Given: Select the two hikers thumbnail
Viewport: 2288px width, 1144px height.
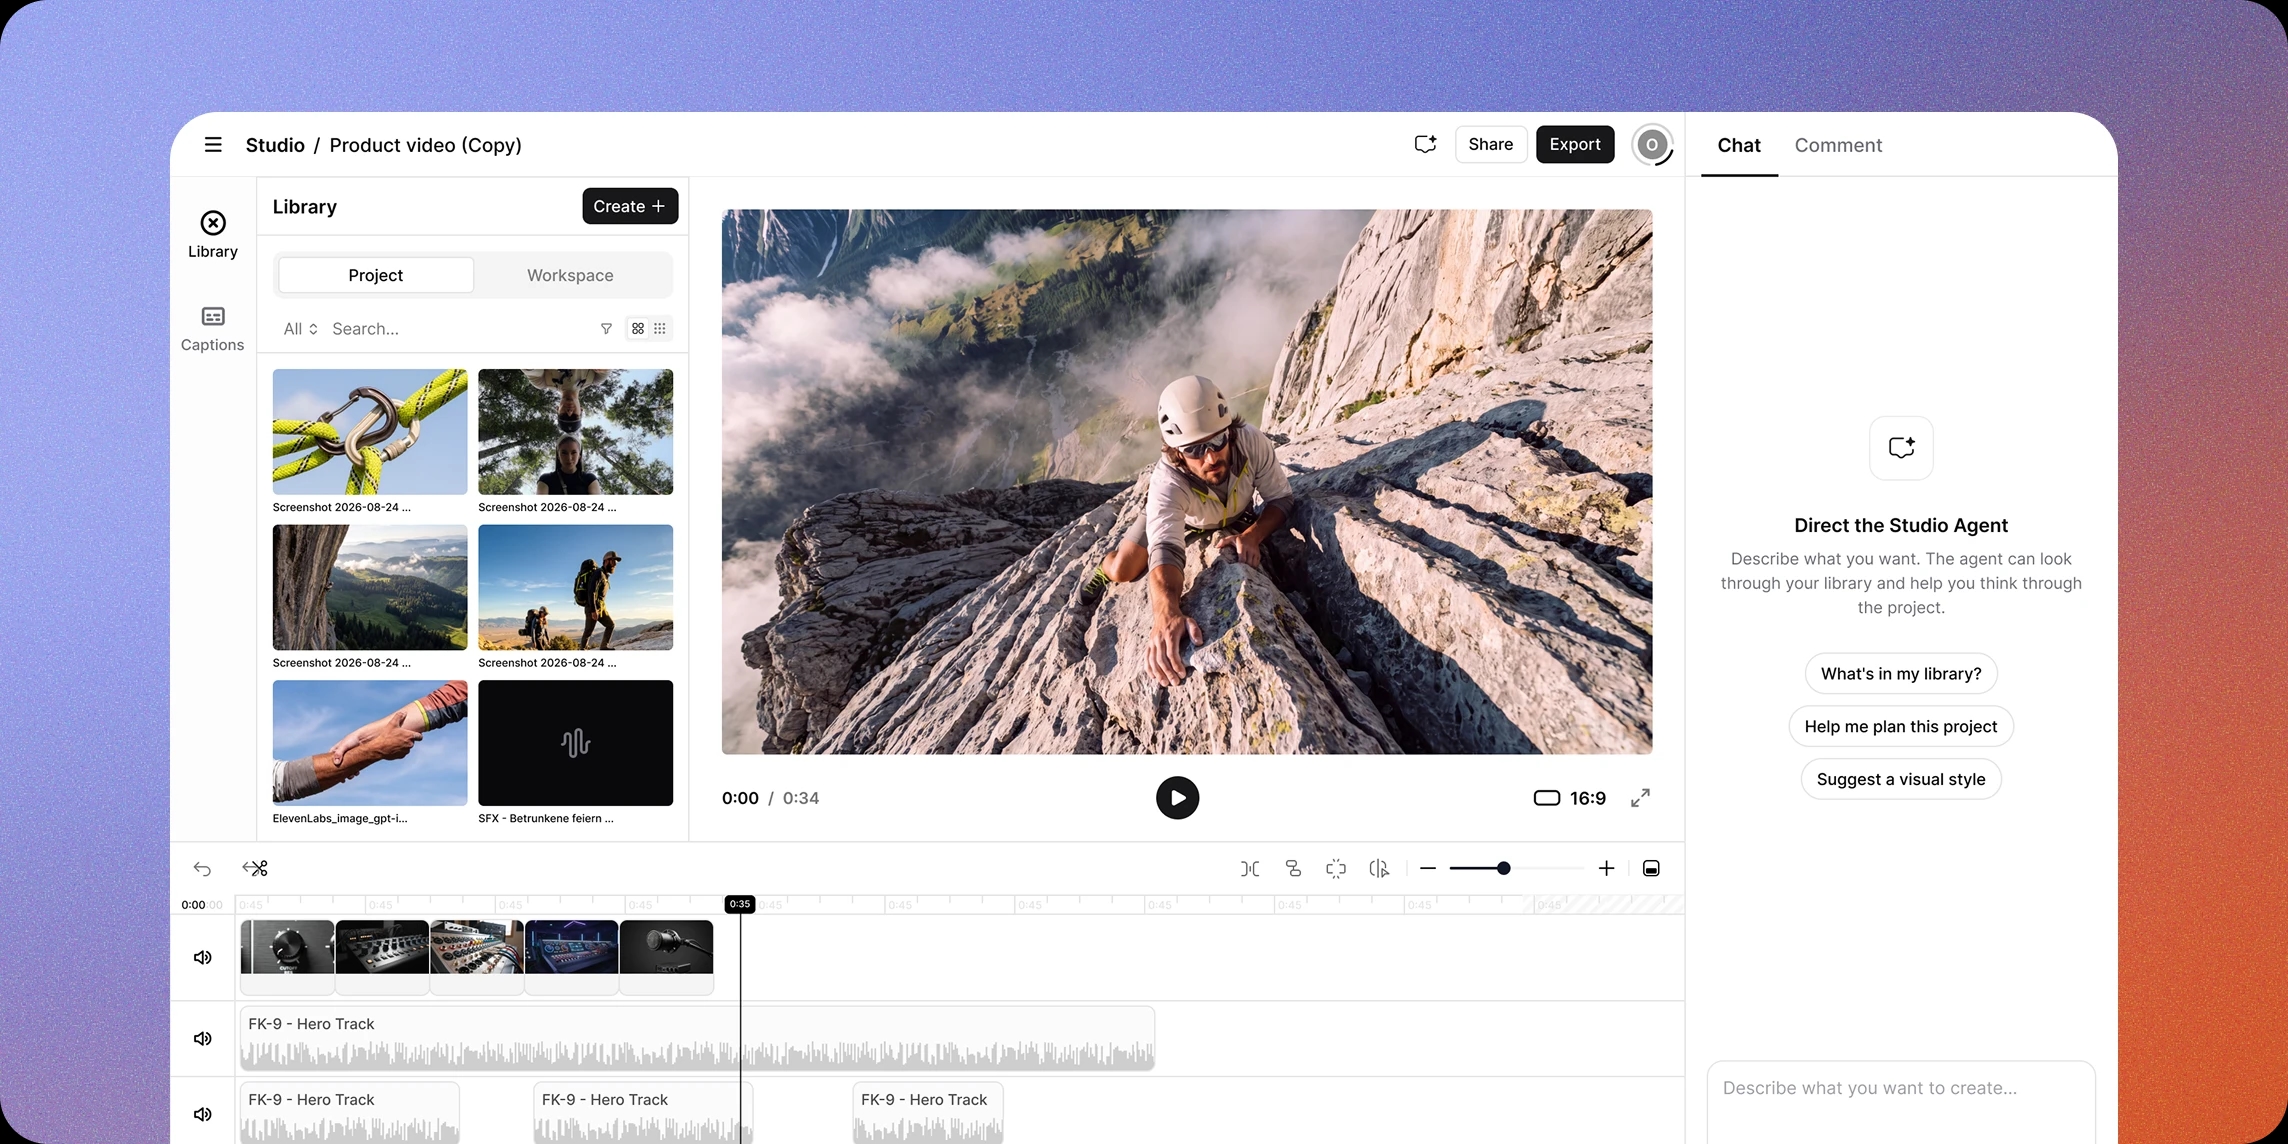Looking at the screenshot, I should coord(575,587).
